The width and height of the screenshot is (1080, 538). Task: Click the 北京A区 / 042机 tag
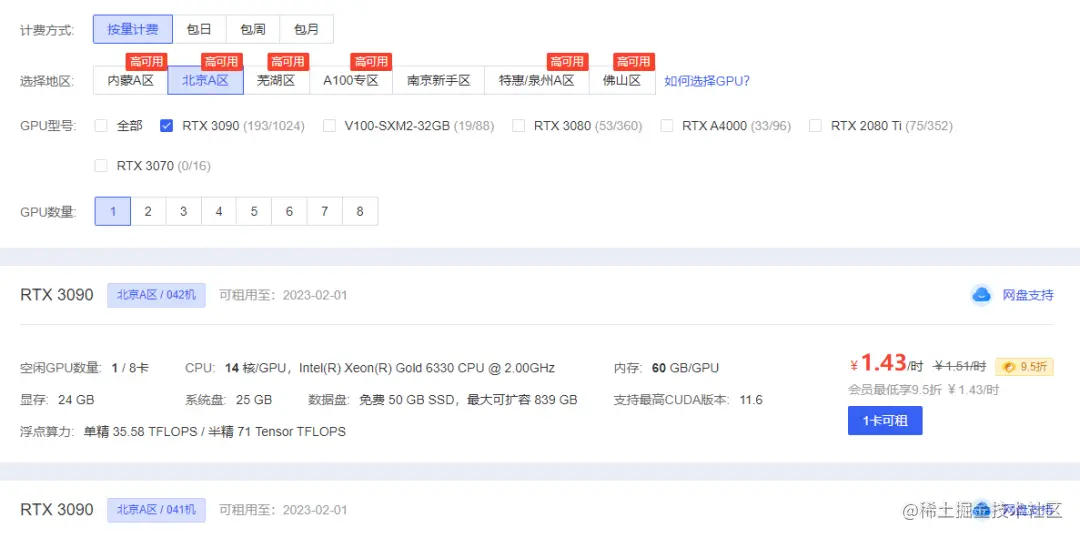[x=156, y=295]
